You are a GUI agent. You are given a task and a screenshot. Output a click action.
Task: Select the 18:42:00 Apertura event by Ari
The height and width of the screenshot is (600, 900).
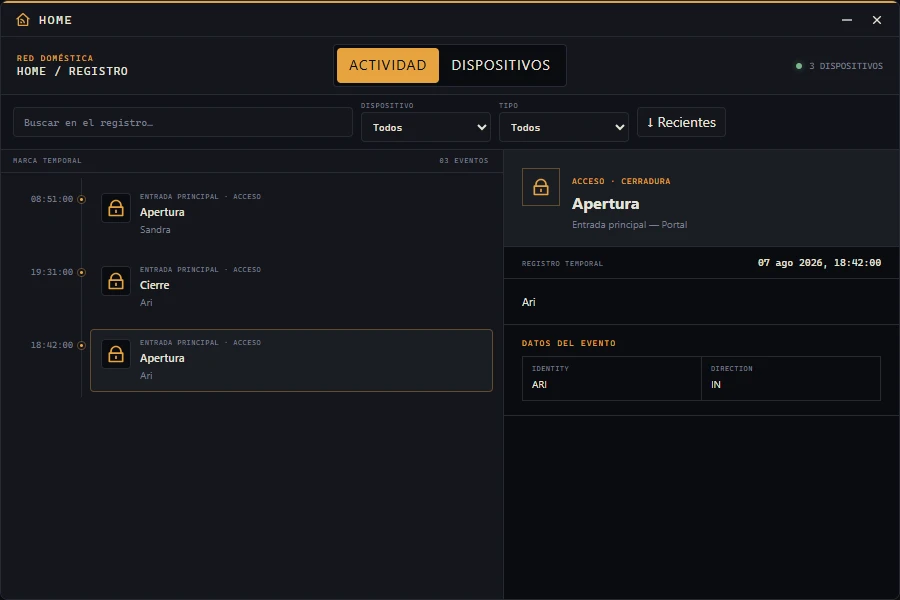coord(292,361)
